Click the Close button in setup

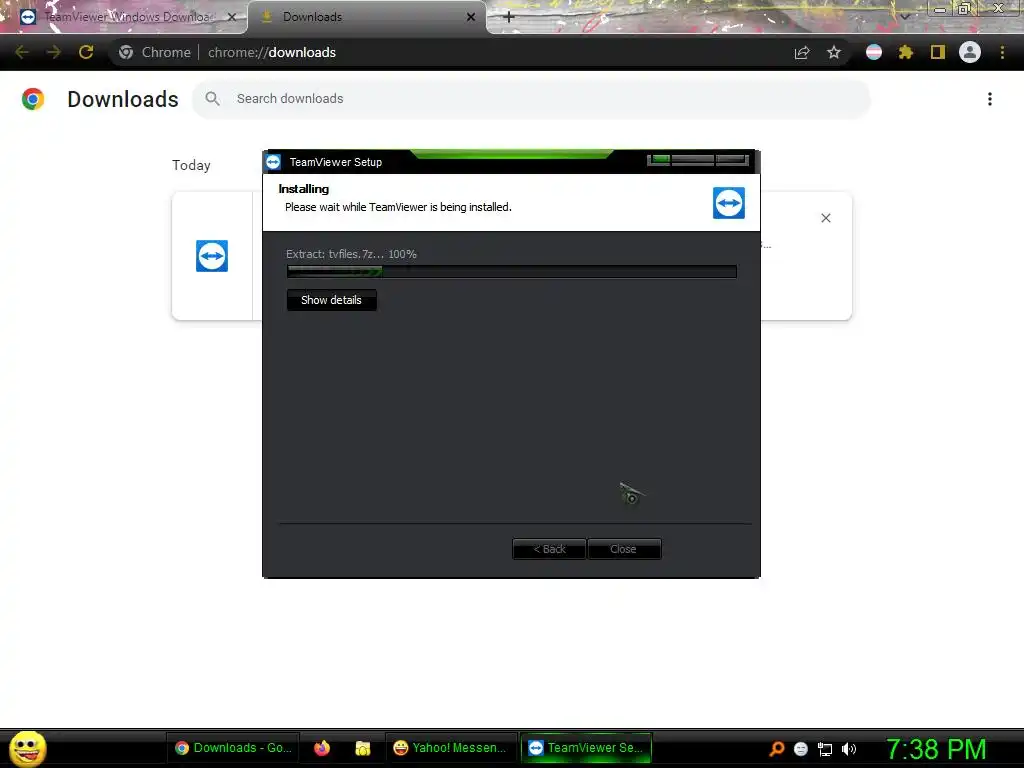(x=624, y=549)
